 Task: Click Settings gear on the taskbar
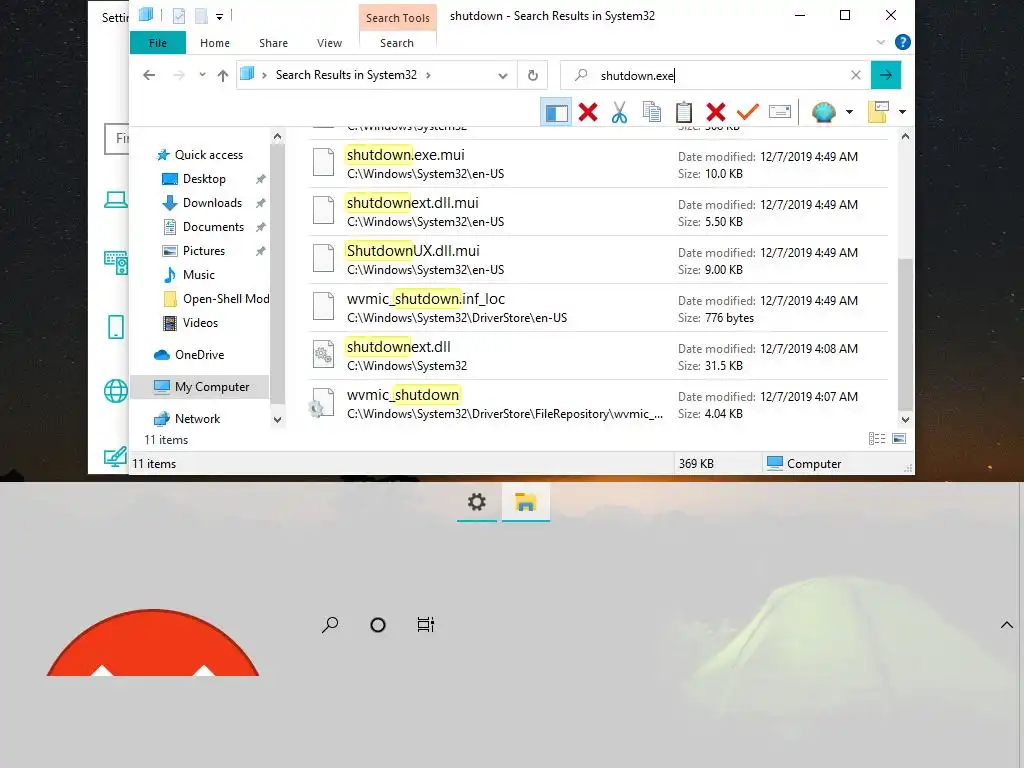coord(477,502)
